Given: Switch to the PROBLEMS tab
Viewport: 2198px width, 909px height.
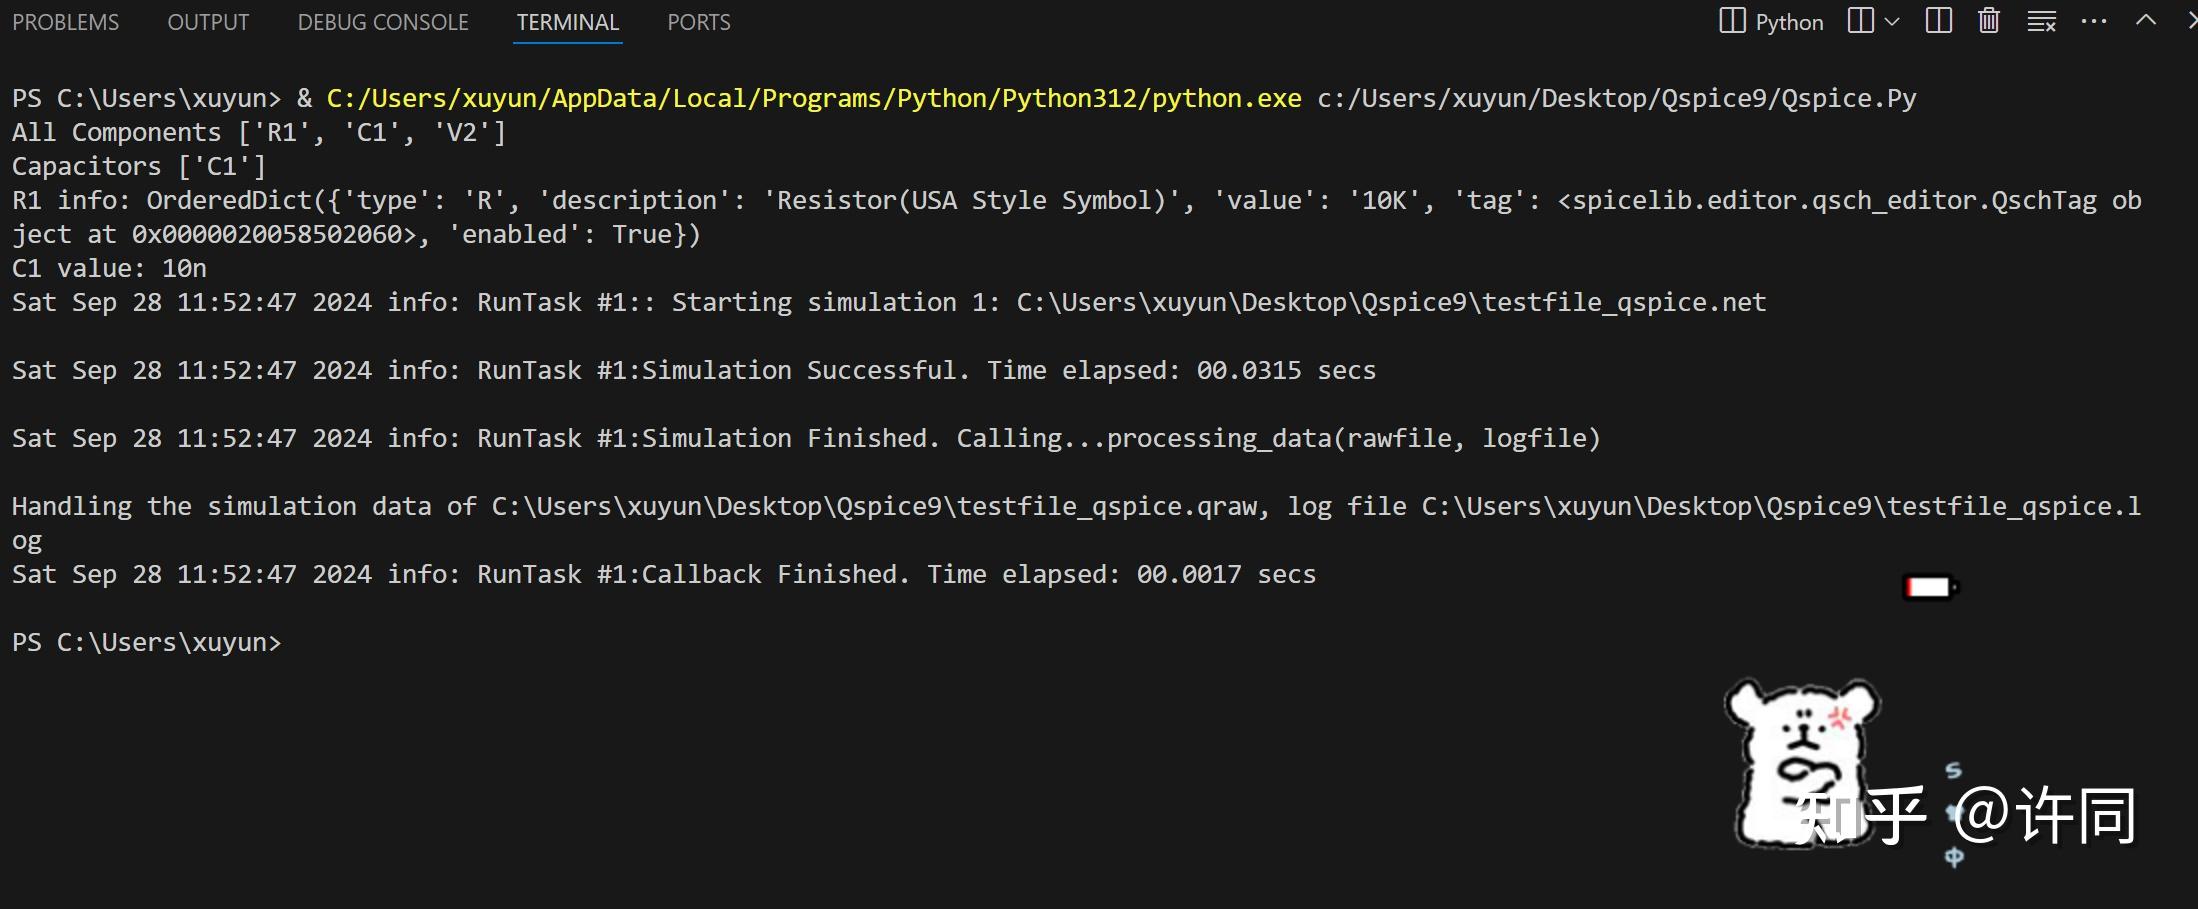Looking at the screenshot, I should point(65,22).
